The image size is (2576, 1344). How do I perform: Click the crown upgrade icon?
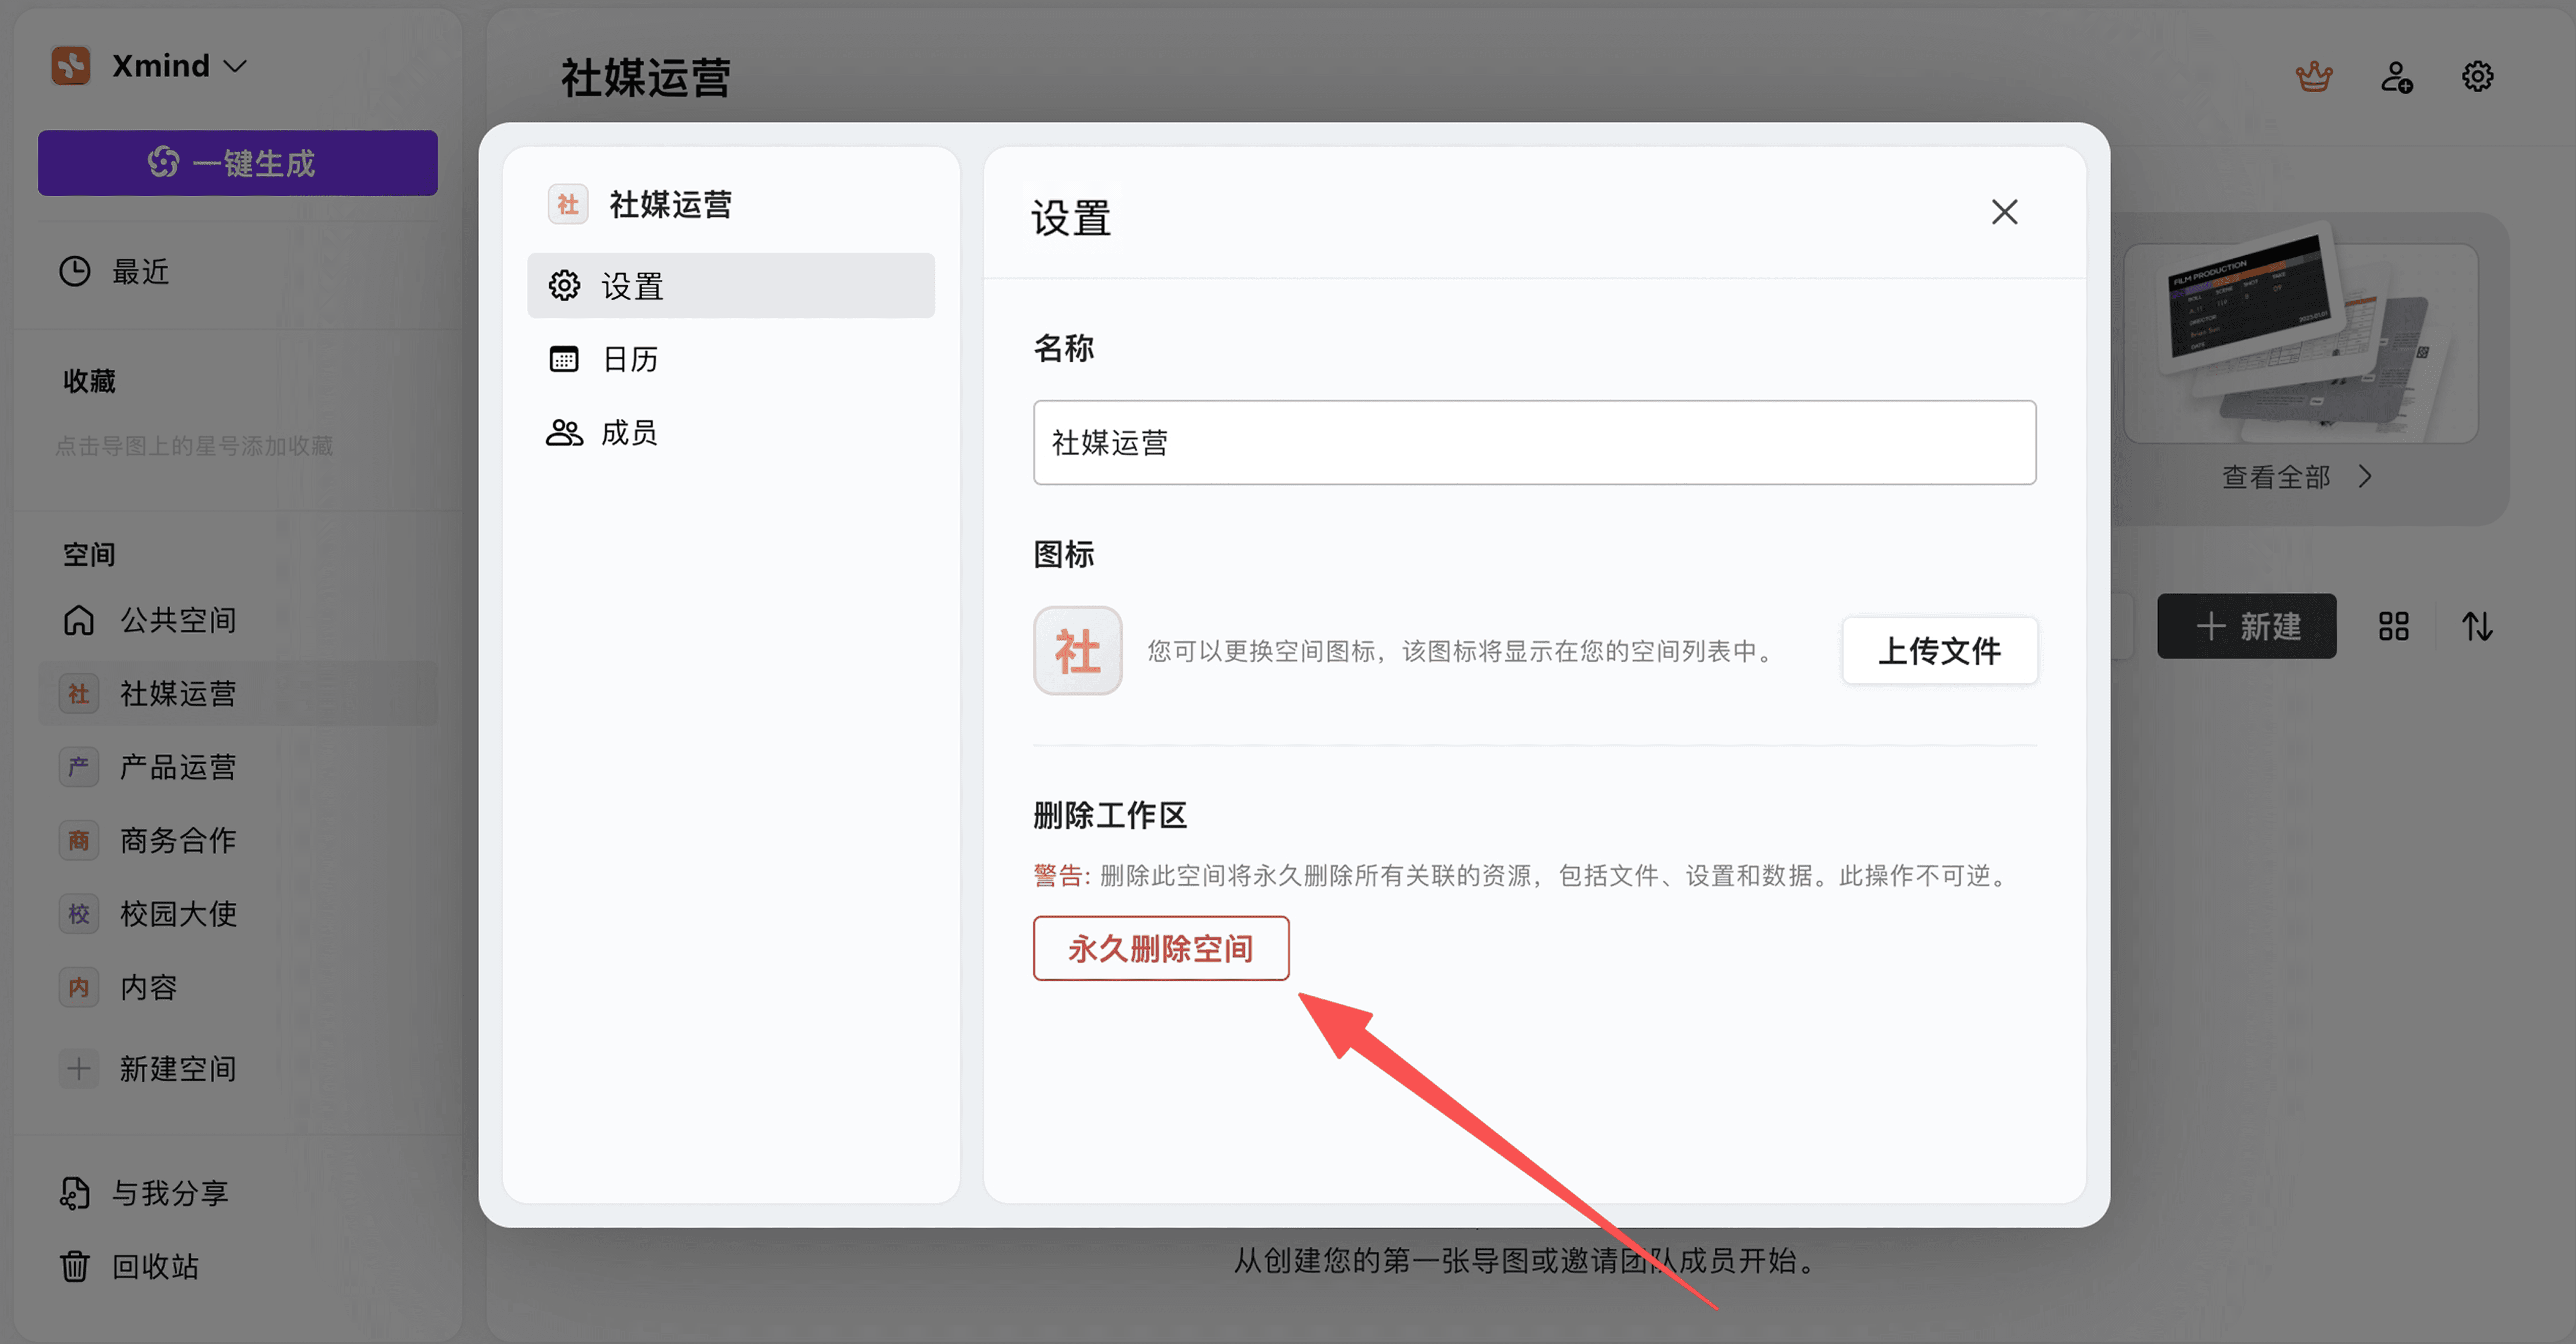tap(2313, 77)
